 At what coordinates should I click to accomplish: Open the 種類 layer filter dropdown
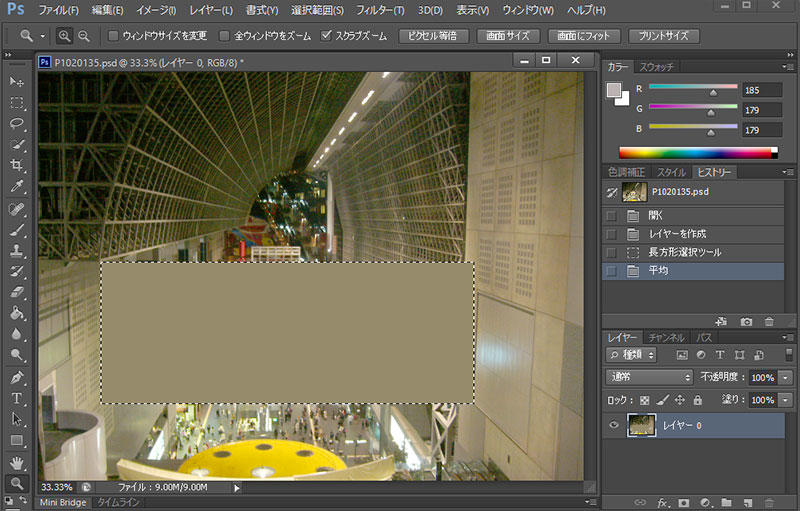(631, 354)
